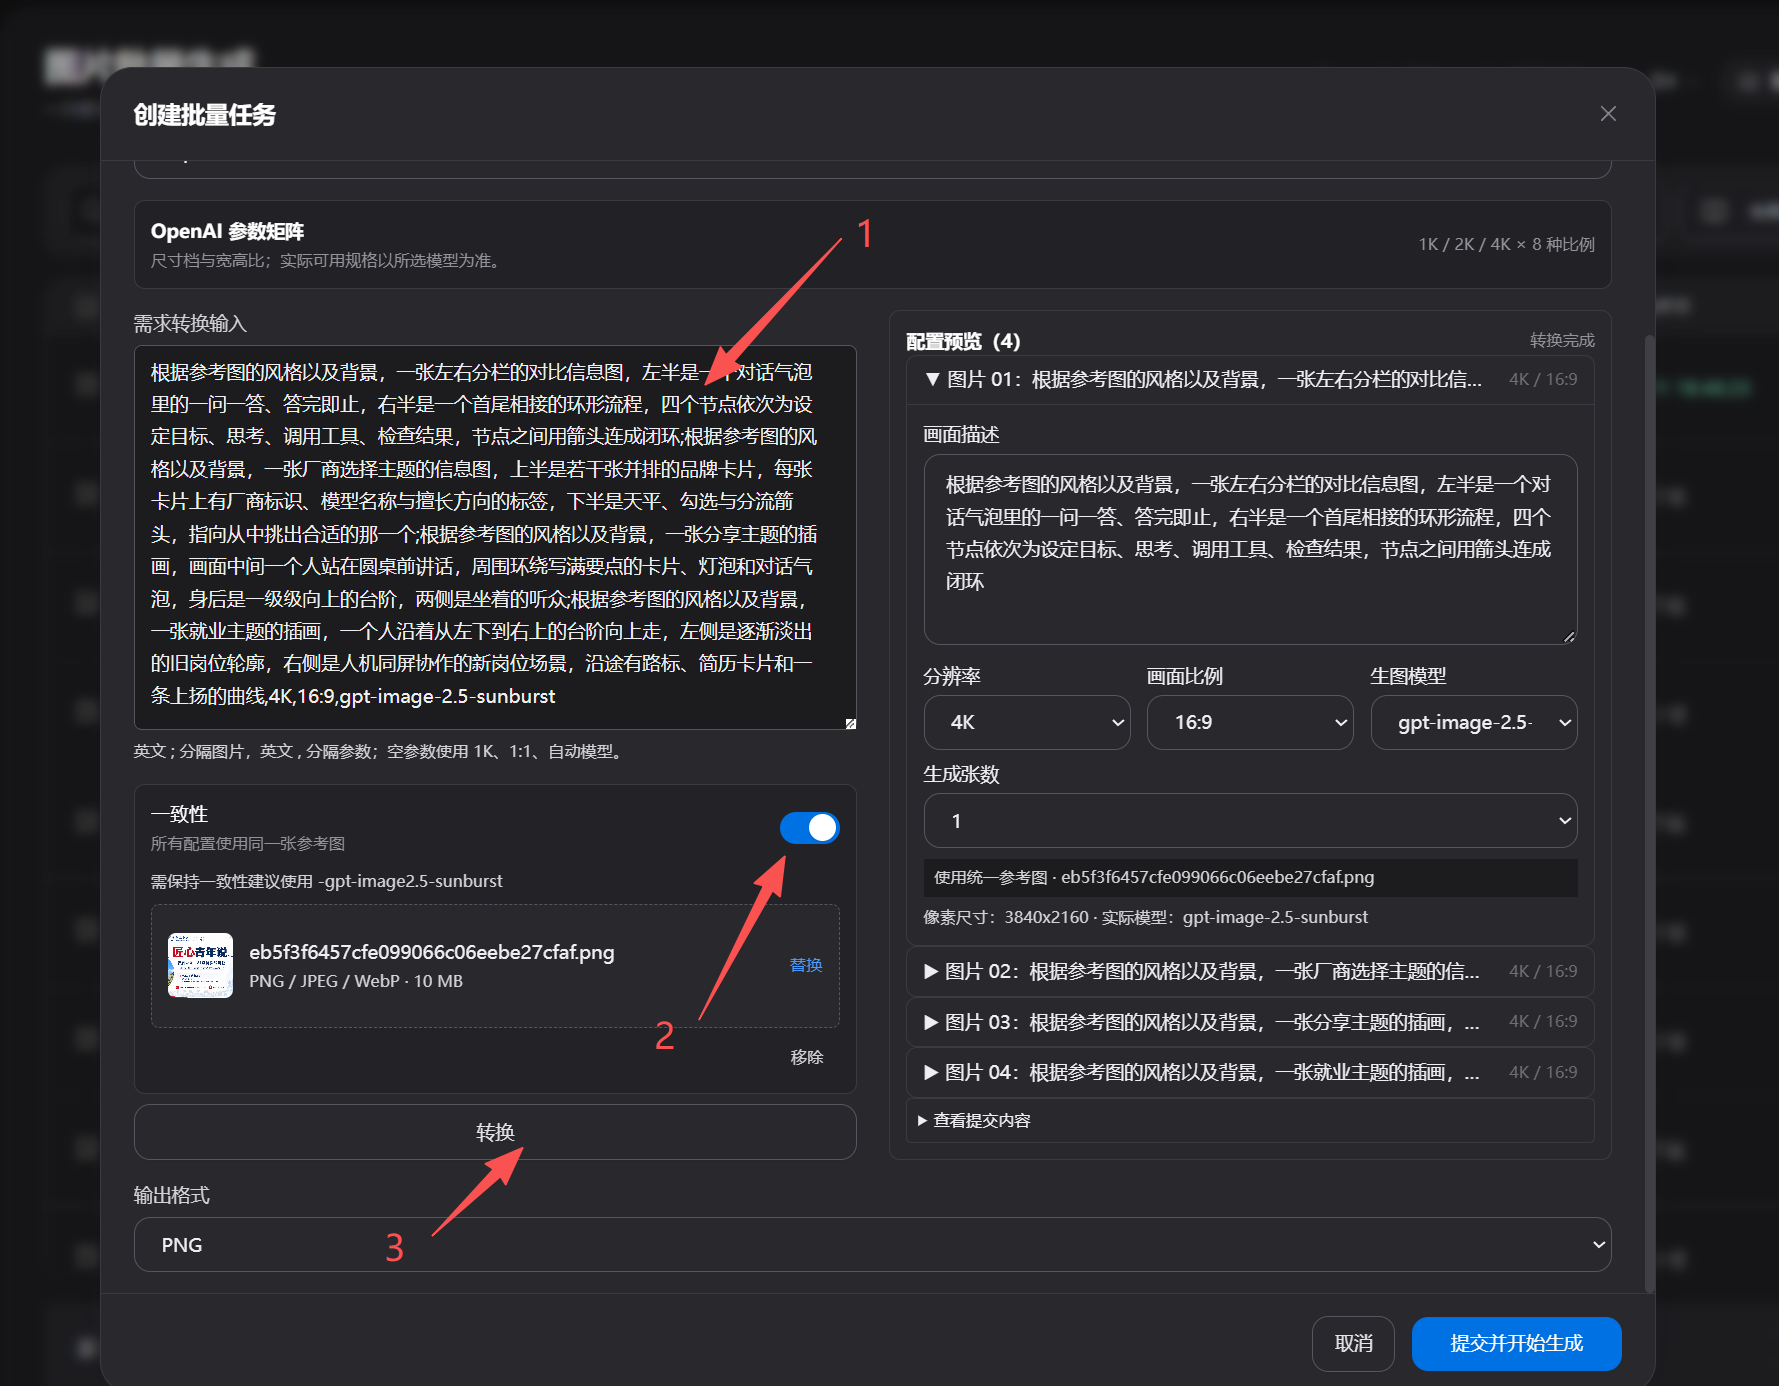Click the filename eb5f3f6457cfe099066c06eebe27cfaf.png
Screen dimensions: 1779x1386
pos(432,952)
